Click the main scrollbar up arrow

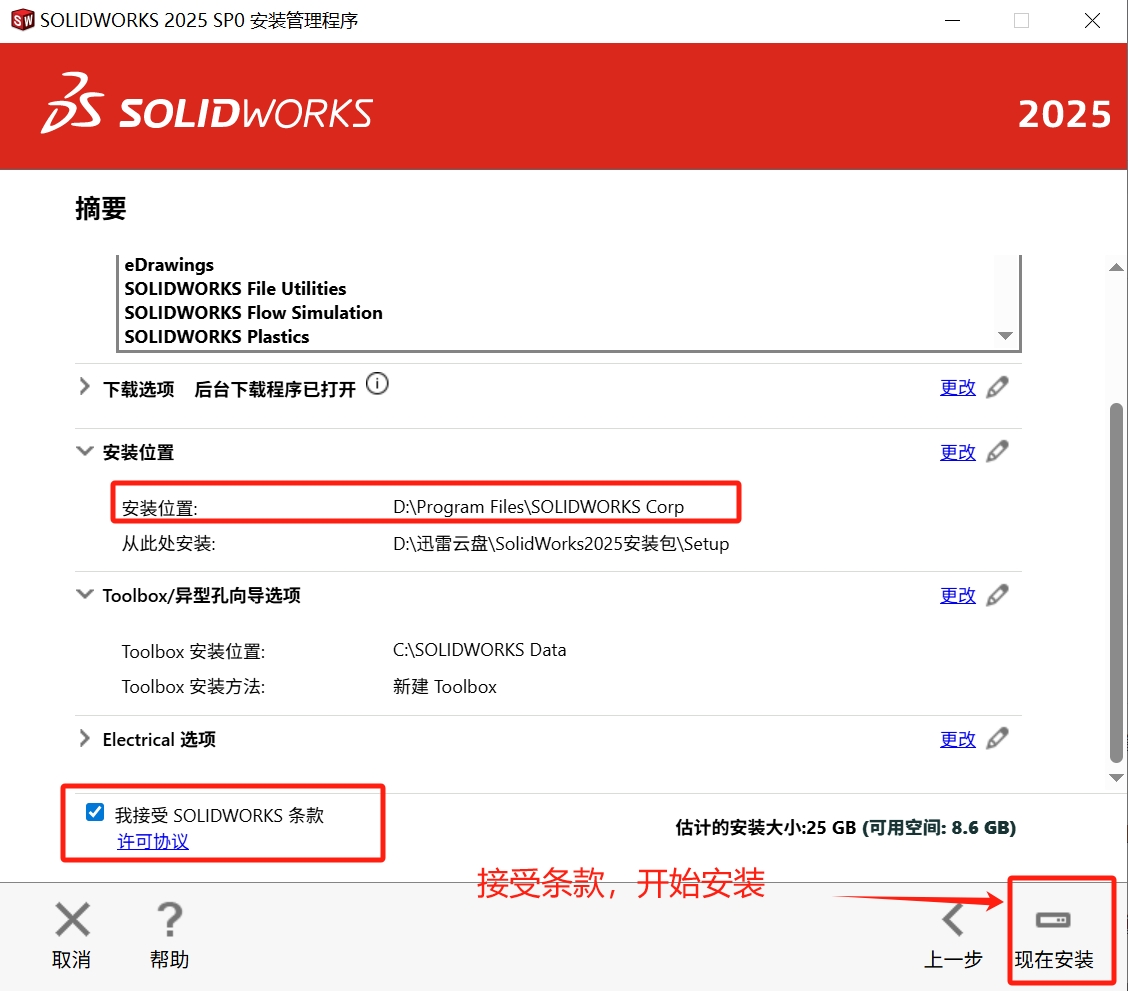pos(1116,267)
